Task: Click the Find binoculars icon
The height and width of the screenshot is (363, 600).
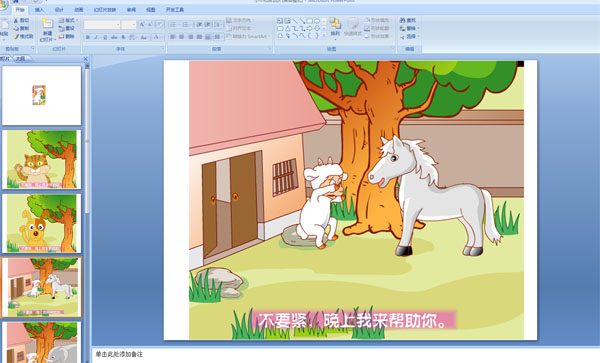Action: 403,20
